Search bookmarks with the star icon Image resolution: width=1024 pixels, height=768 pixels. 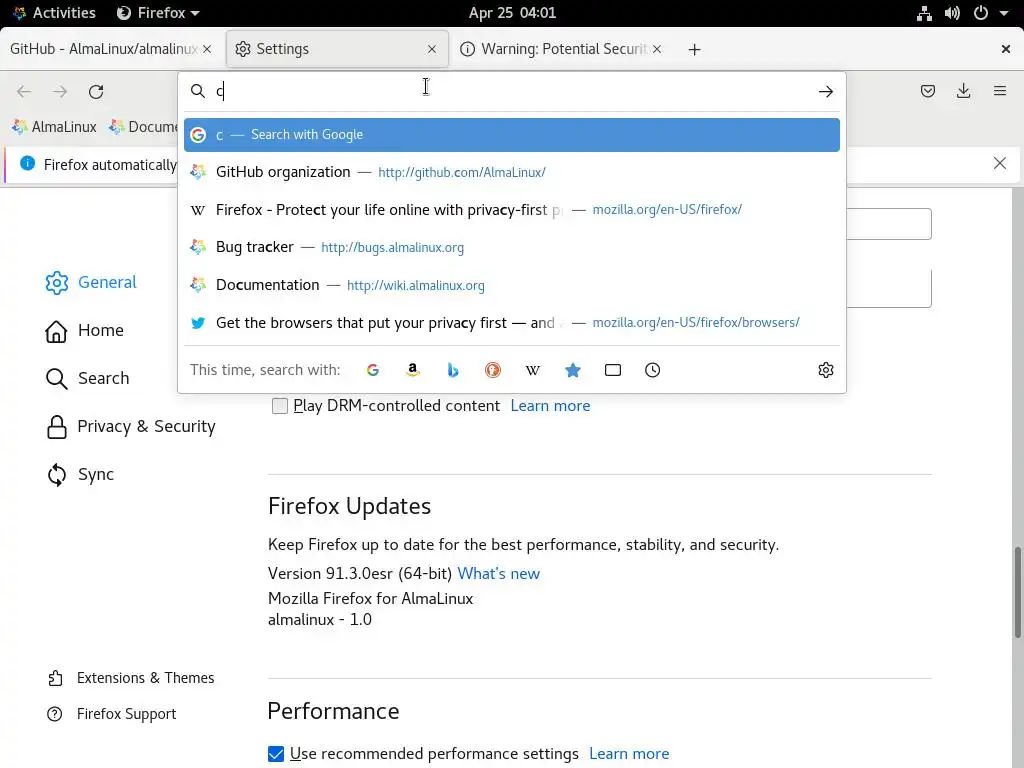coord(573,370)
